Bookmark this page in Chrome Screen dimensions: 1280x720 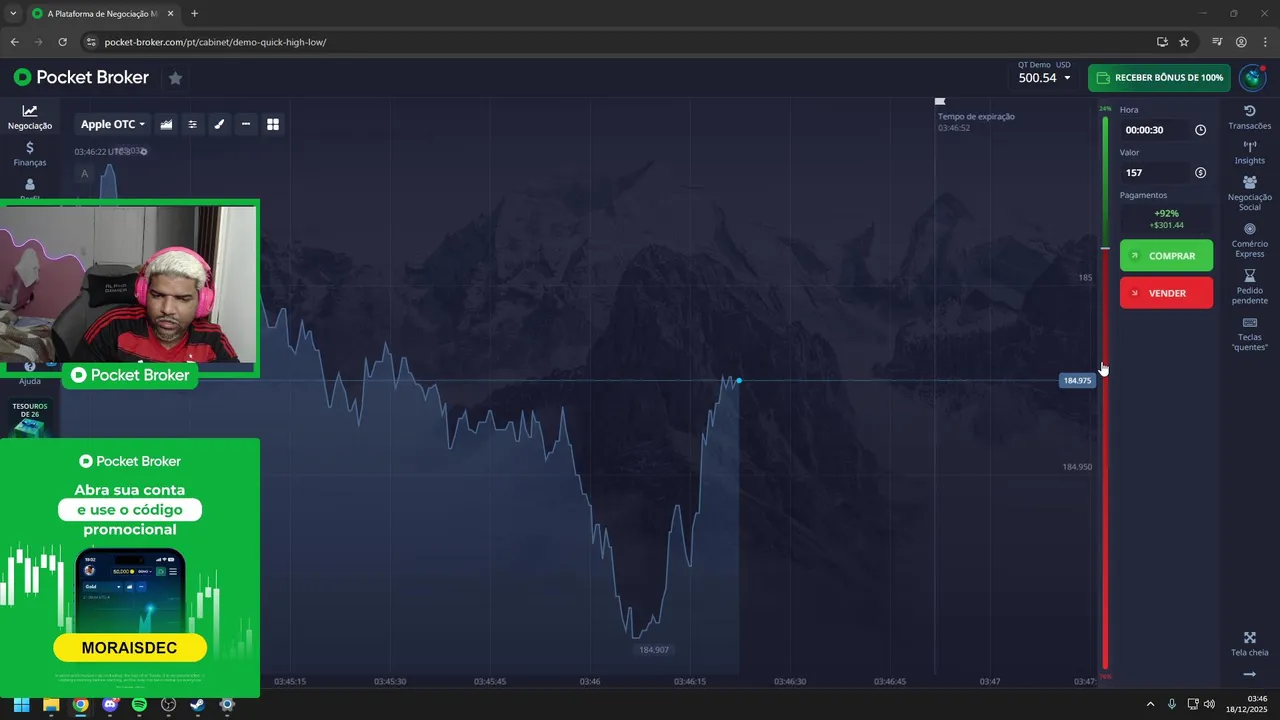[1184, 42]
